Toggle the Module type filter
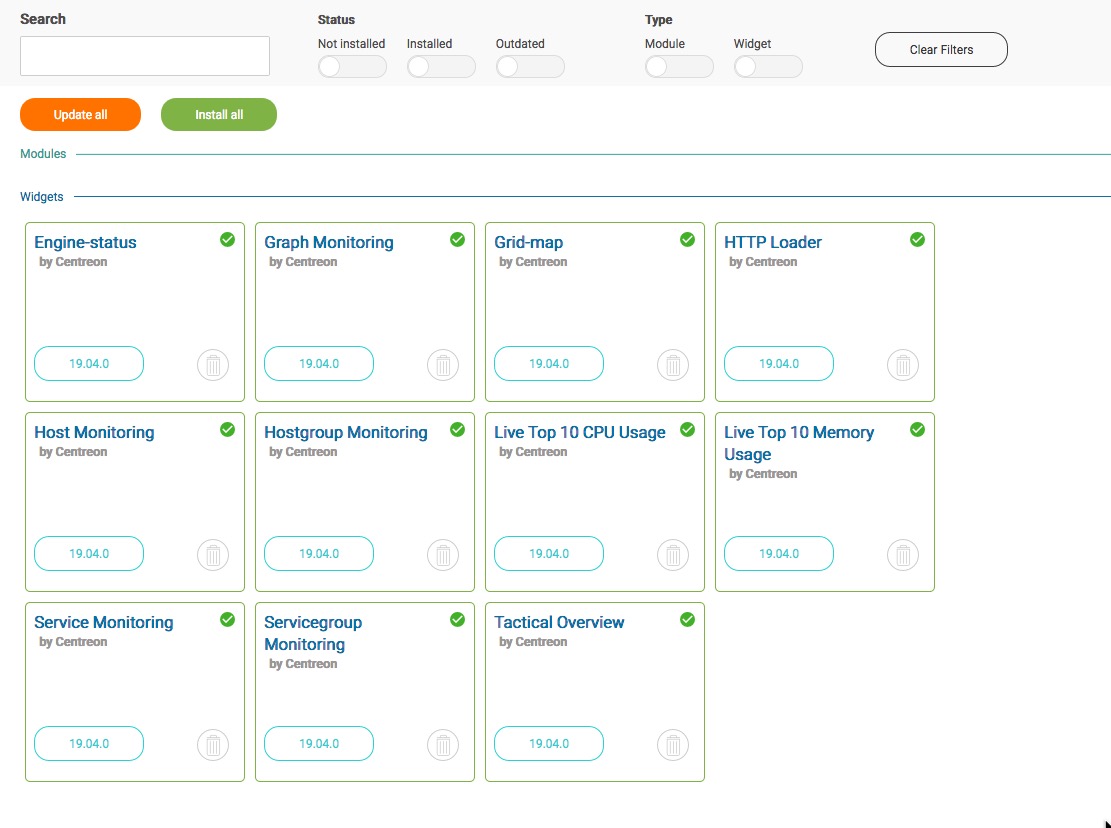 678,67
